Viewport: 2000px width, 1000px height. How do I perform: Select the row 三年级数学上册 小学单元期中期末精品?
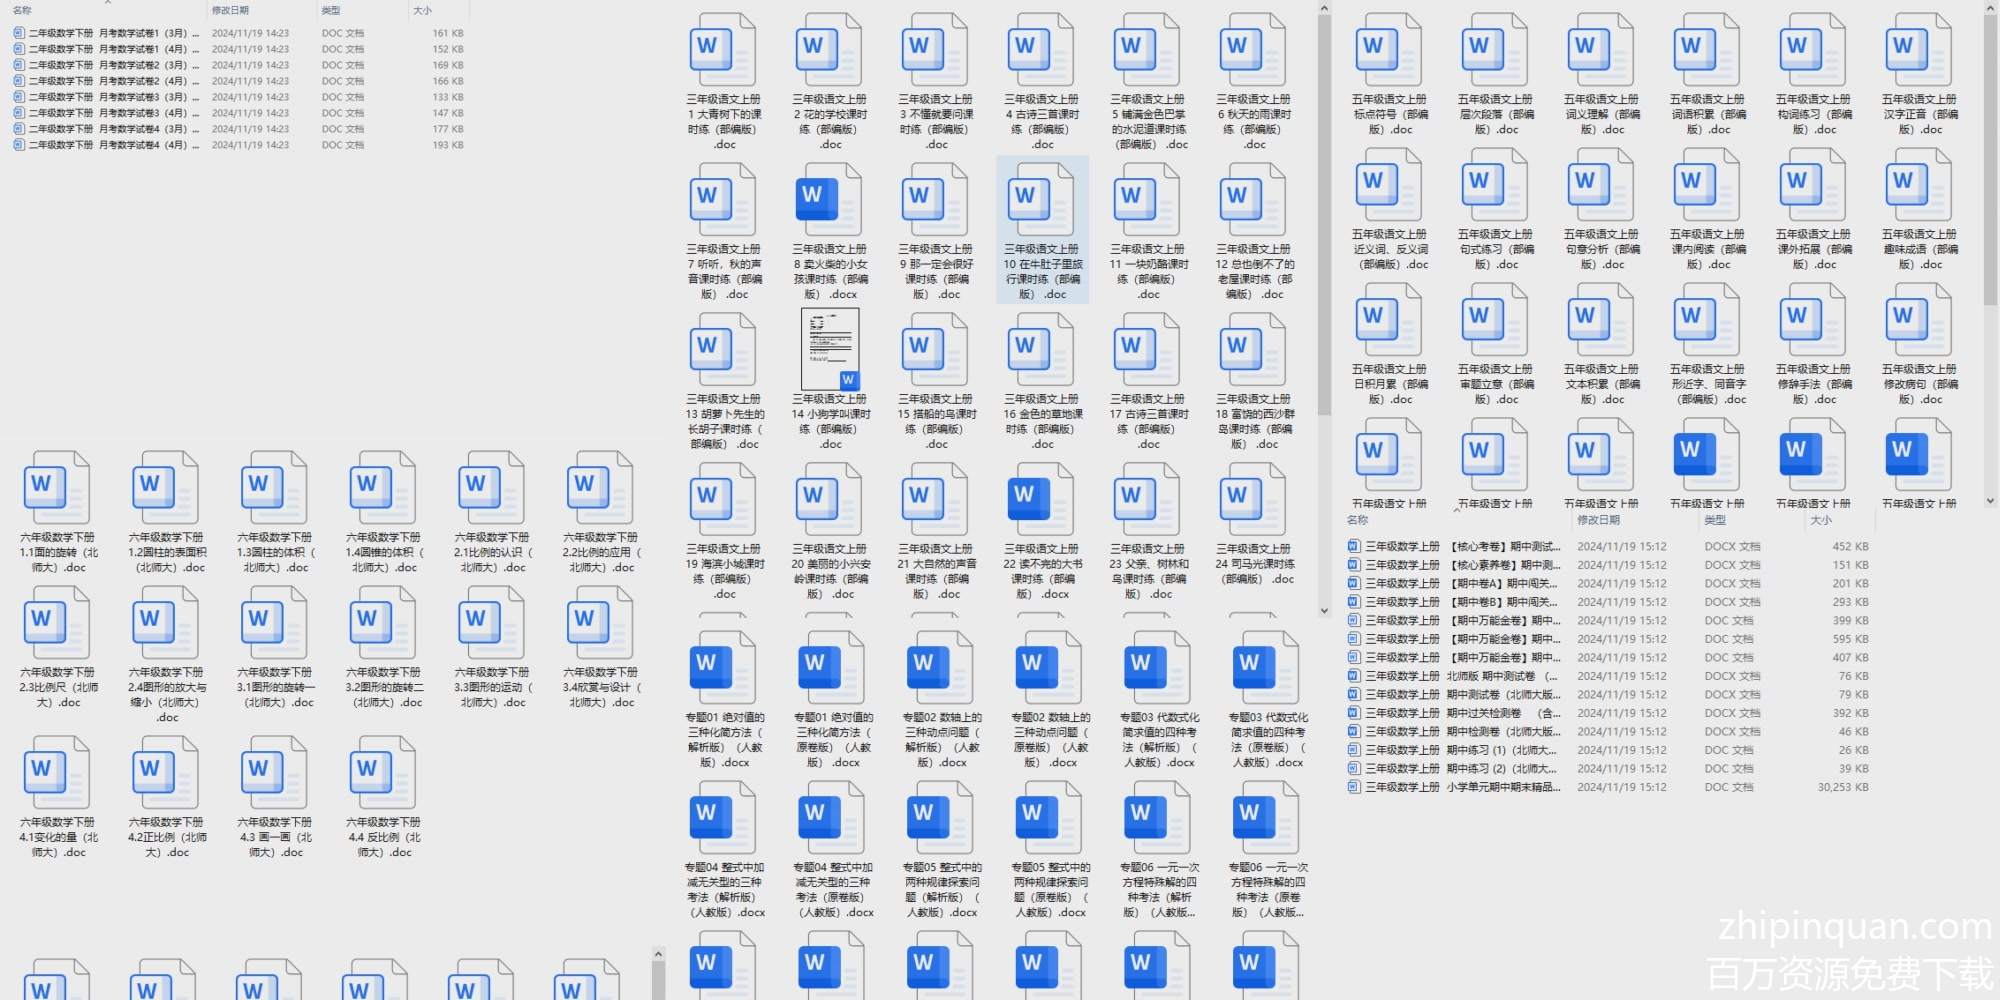click(1608, 787)
